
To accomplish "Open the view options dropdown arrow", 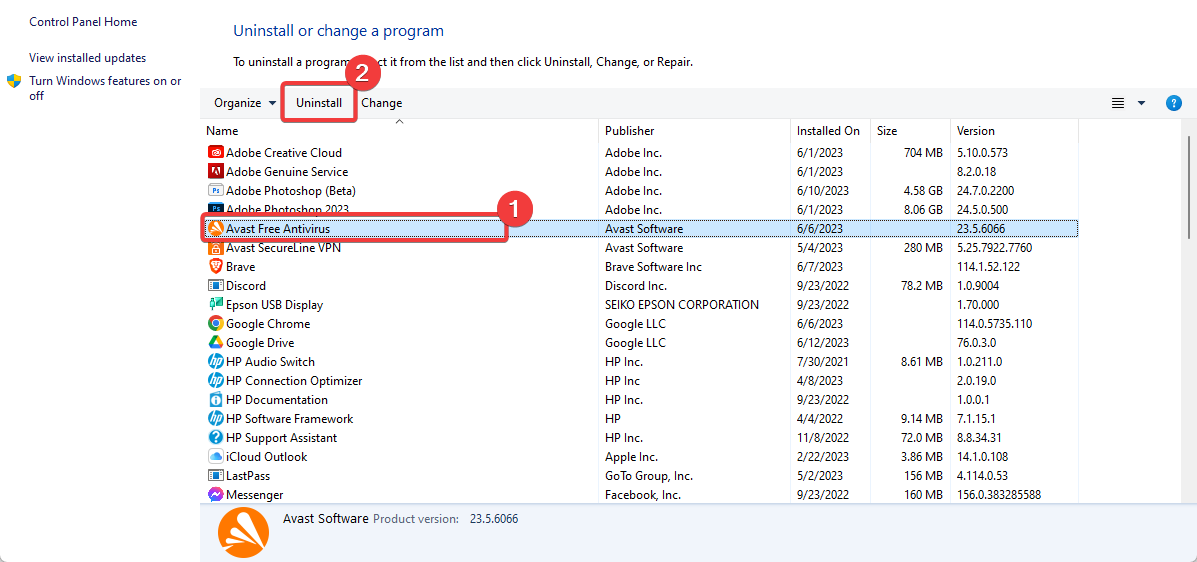I will tap(1141, 103).
